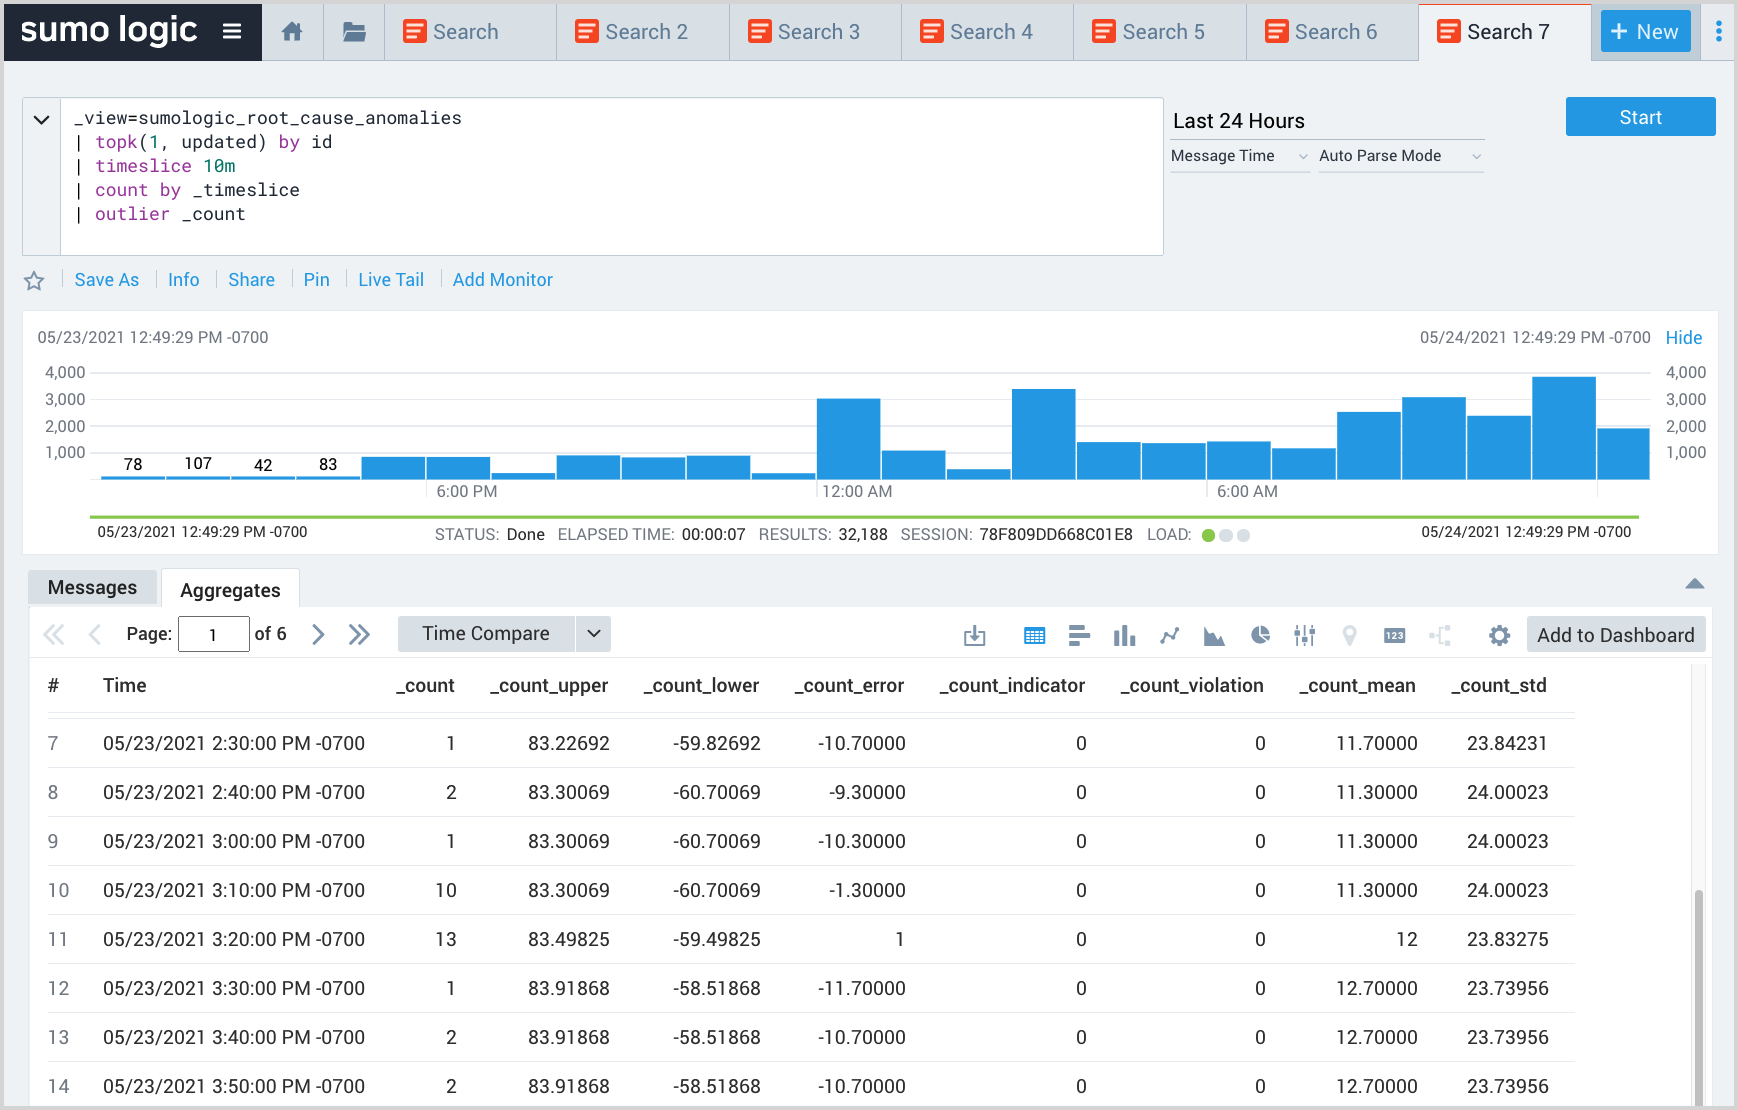Hide the histogram panel
1738x1110 pixels.
[x=1683, y=338]
